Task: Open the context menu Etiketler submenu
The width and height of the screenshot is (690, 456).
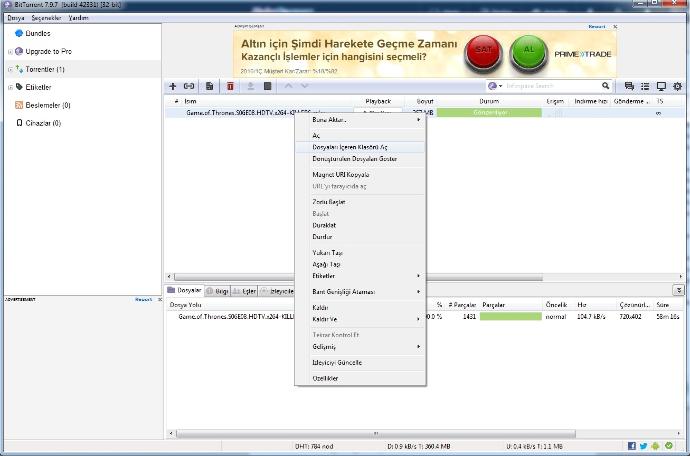Action: coord(360,276)
